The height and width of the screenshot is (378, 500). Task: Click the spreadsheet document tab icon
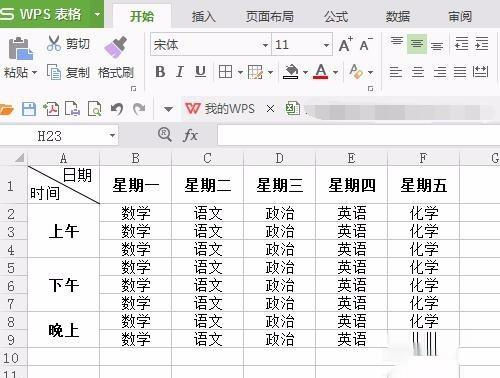coord(293,109)
